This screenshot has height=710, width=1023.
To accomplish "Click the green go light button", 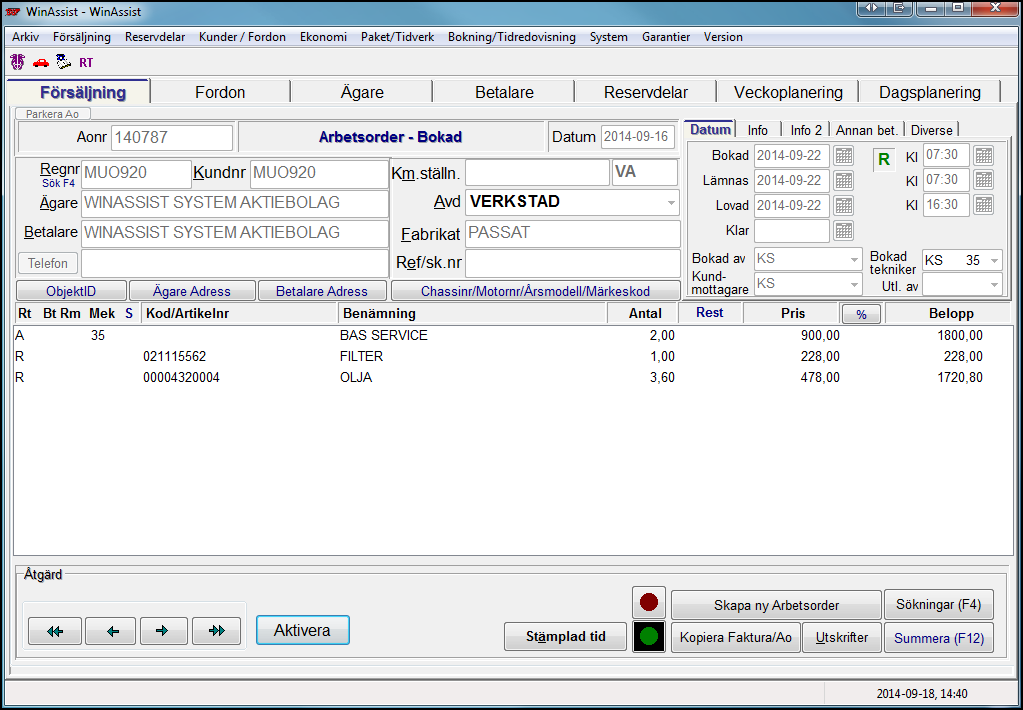I will tap(649, 636).
